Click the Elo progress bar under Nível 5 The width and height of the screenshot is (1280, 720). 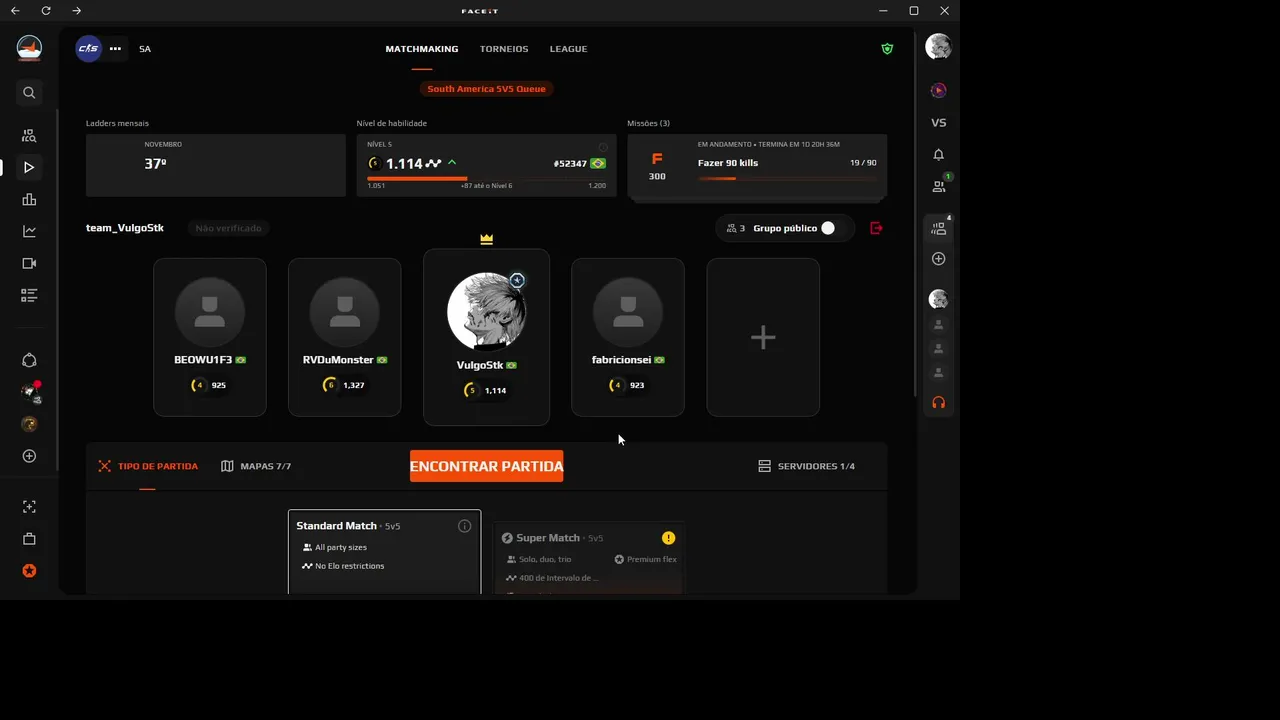coord(486,179)
